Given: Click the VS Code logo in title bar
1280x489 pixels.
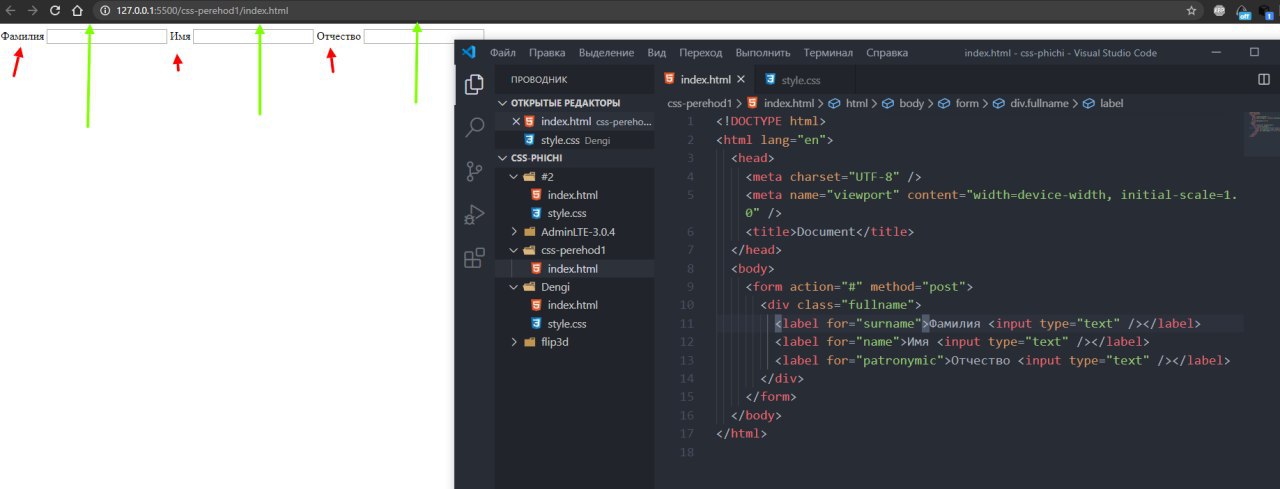Looking at the screenshot, I should [x=468, y=52].
